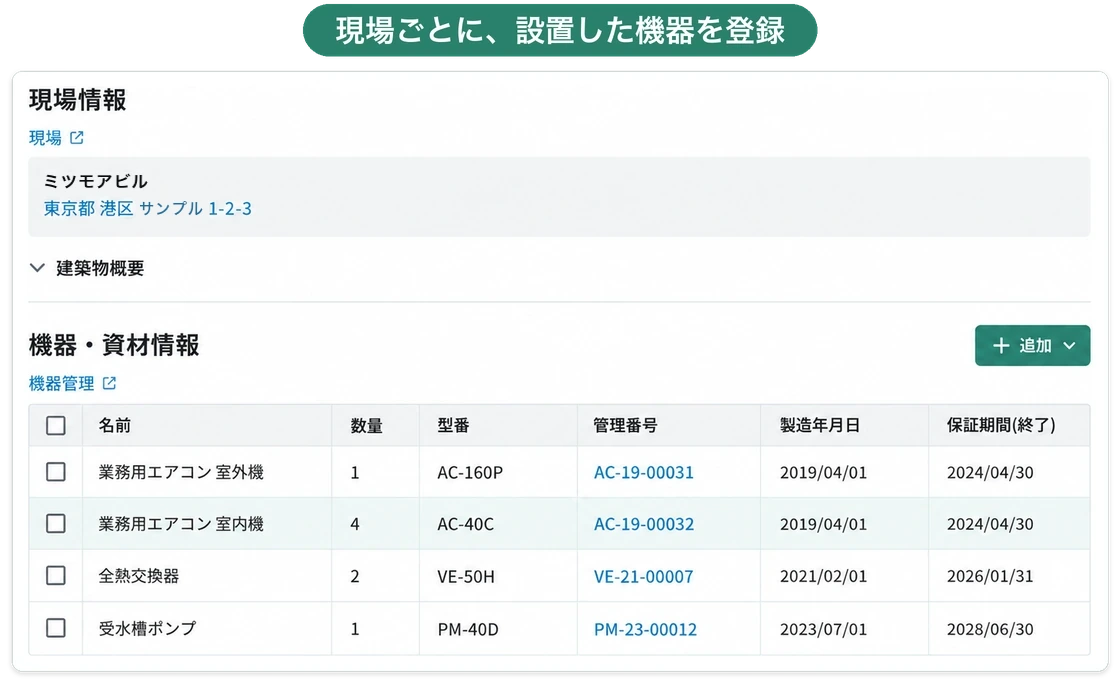Screen dimensions: 1120x686
Task: Expand the 建築物概要 section
Action: 37,268
